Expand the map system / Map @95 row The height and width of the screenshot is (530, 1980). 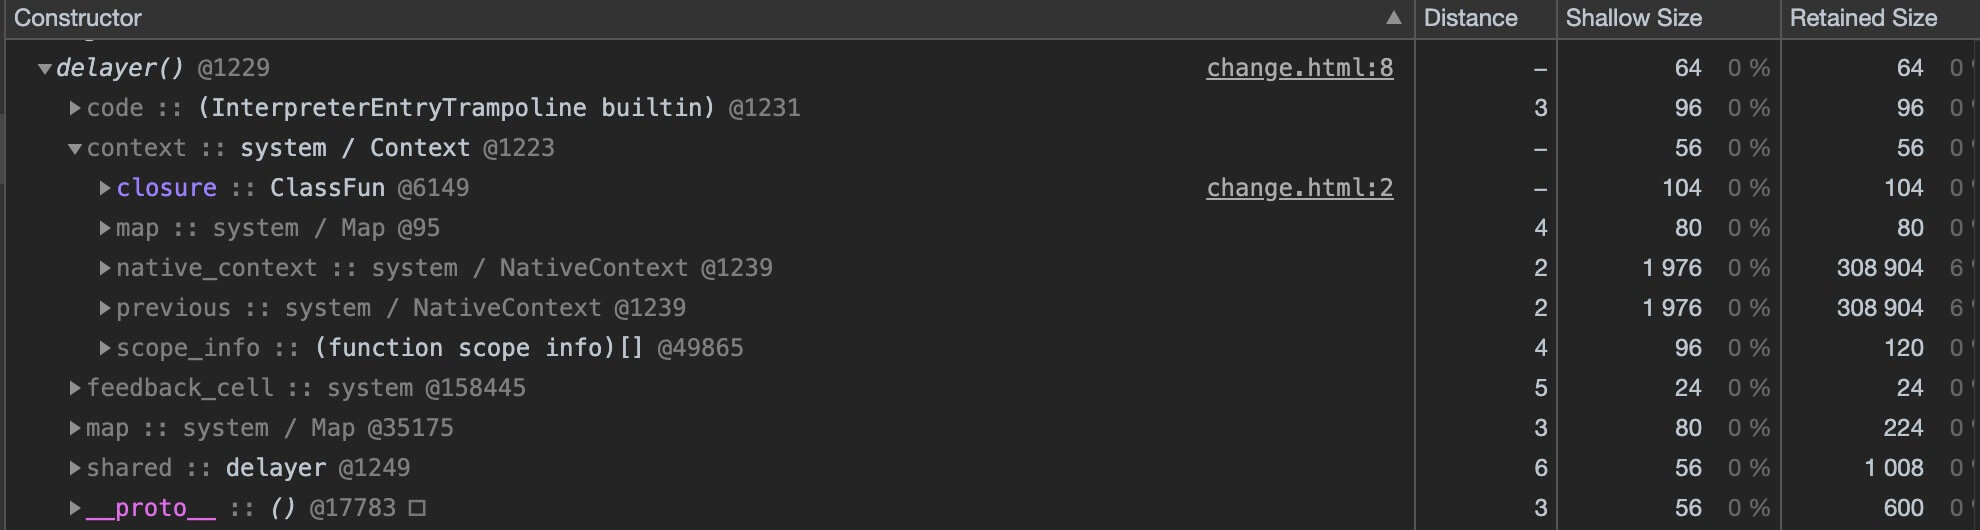click(105, 228)
